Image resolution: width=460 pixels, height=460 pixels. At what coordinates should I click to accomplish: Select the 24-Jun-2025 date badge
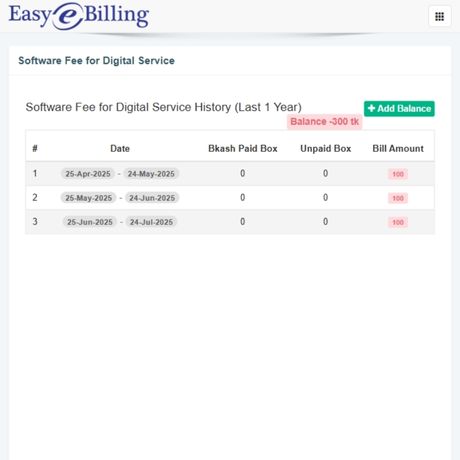tap(152, 198)
